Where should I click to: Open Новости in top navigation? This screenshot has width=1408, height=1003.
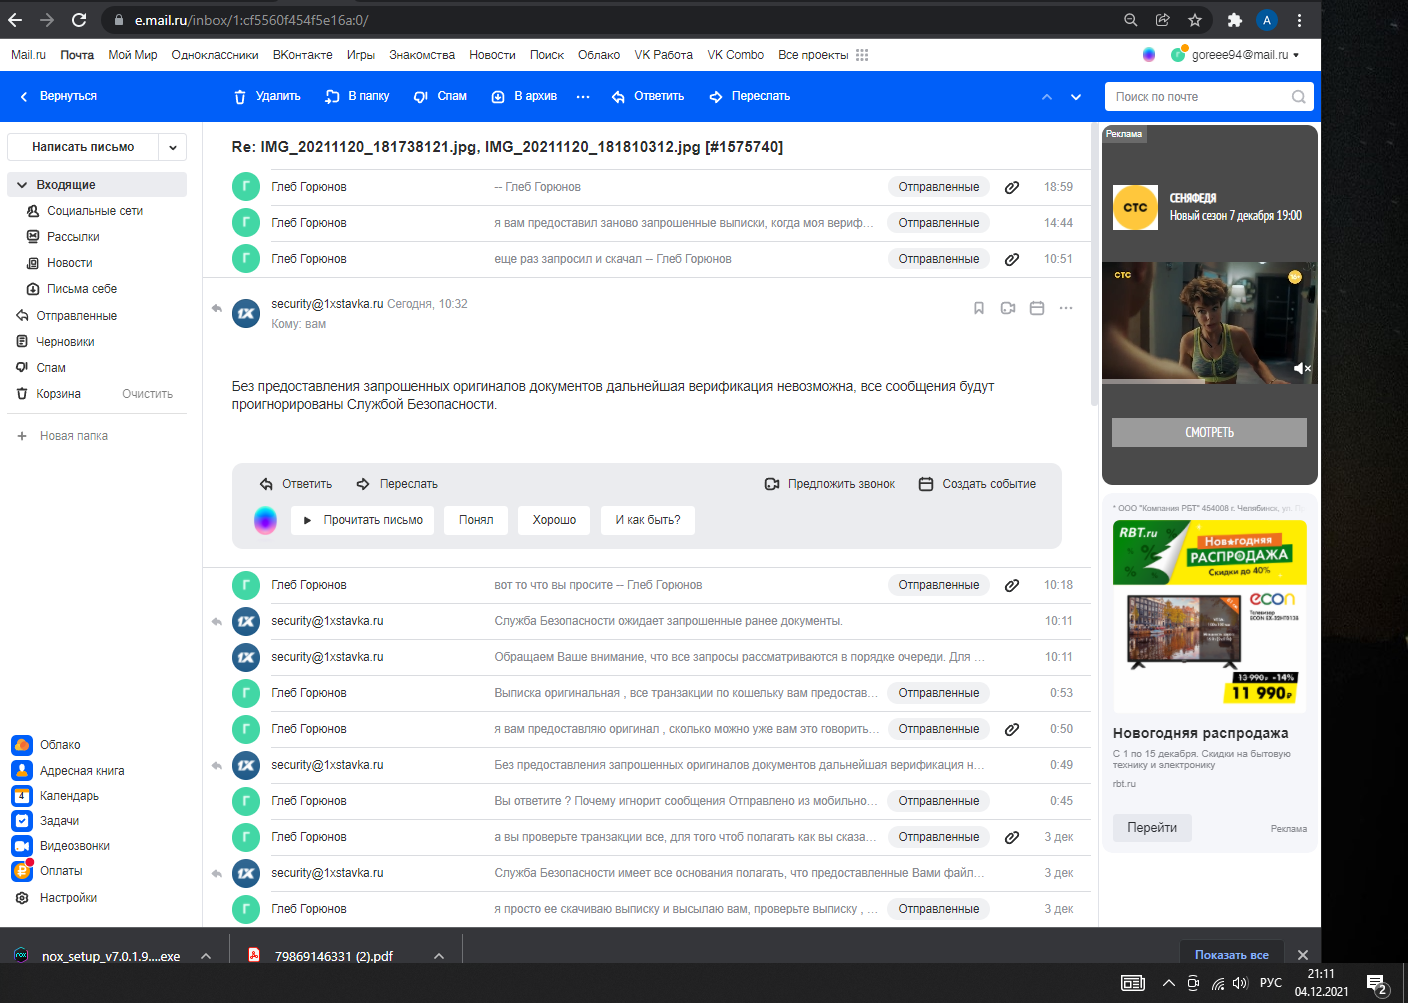click(x=492, y=55)
